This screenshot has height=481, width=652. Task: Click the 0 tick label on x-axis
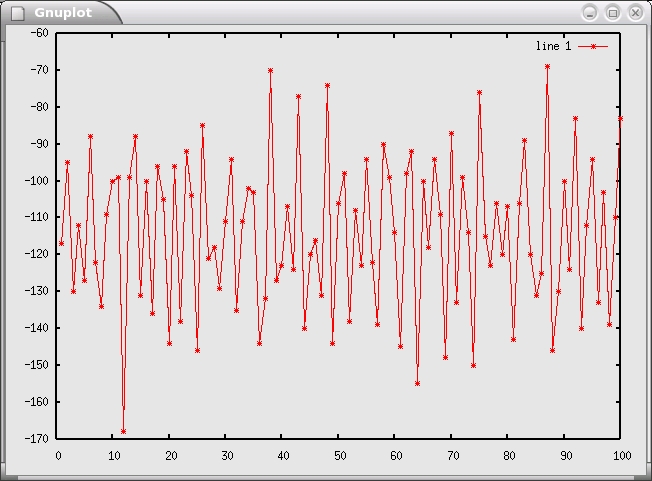pyautogui.click(x=58, y=456)
